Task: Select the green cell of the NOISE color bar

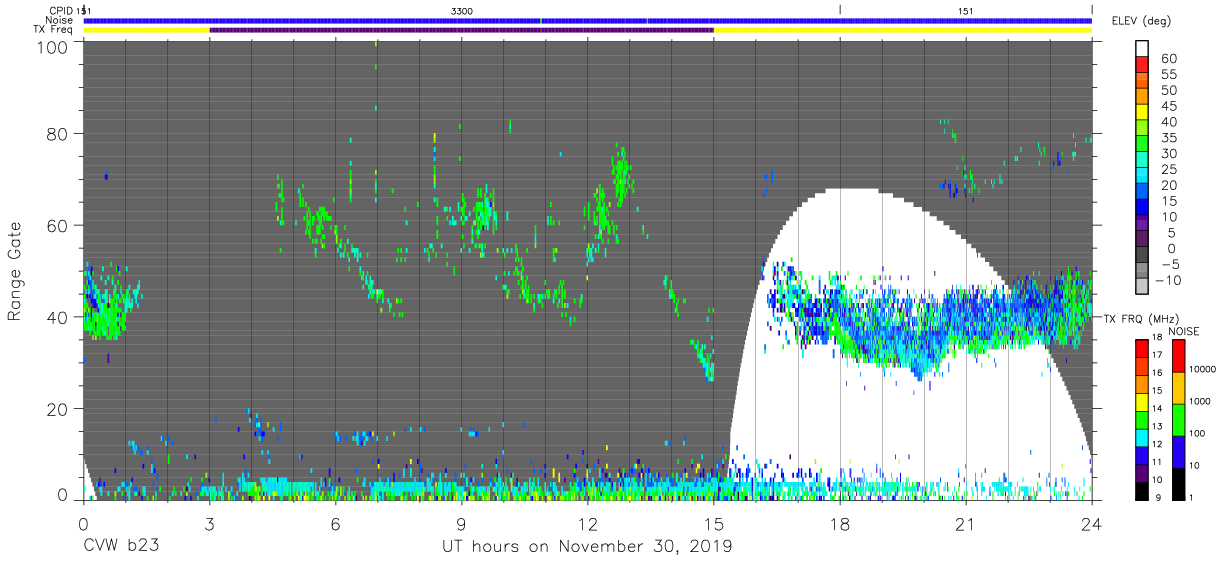Action: point(1181,419)
